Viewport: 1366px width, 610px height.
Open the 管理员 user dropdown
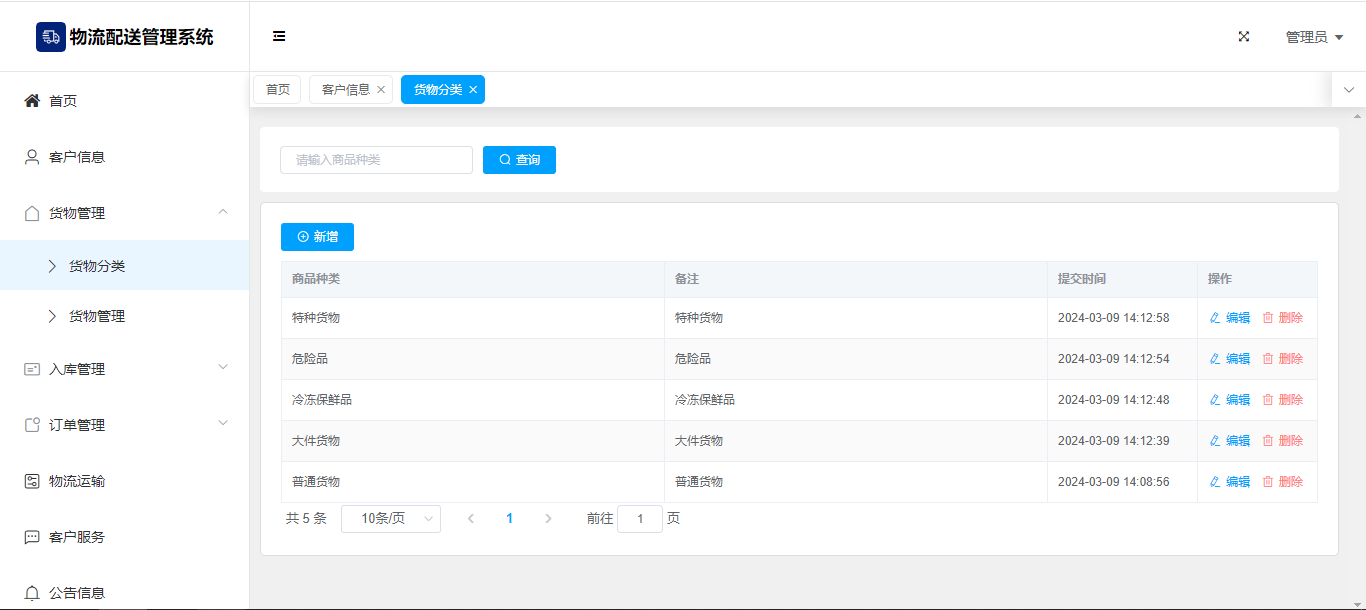click(x=1313, y=37)
